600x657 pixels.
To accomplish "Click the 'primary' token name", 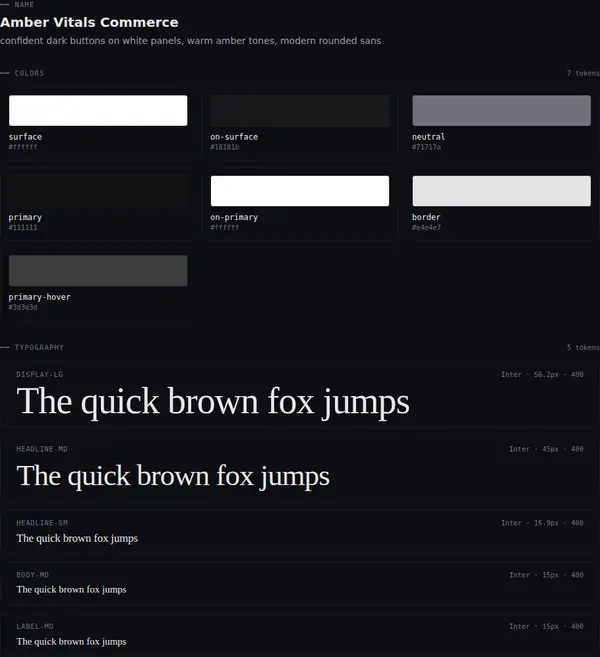I will pos(25,217).
